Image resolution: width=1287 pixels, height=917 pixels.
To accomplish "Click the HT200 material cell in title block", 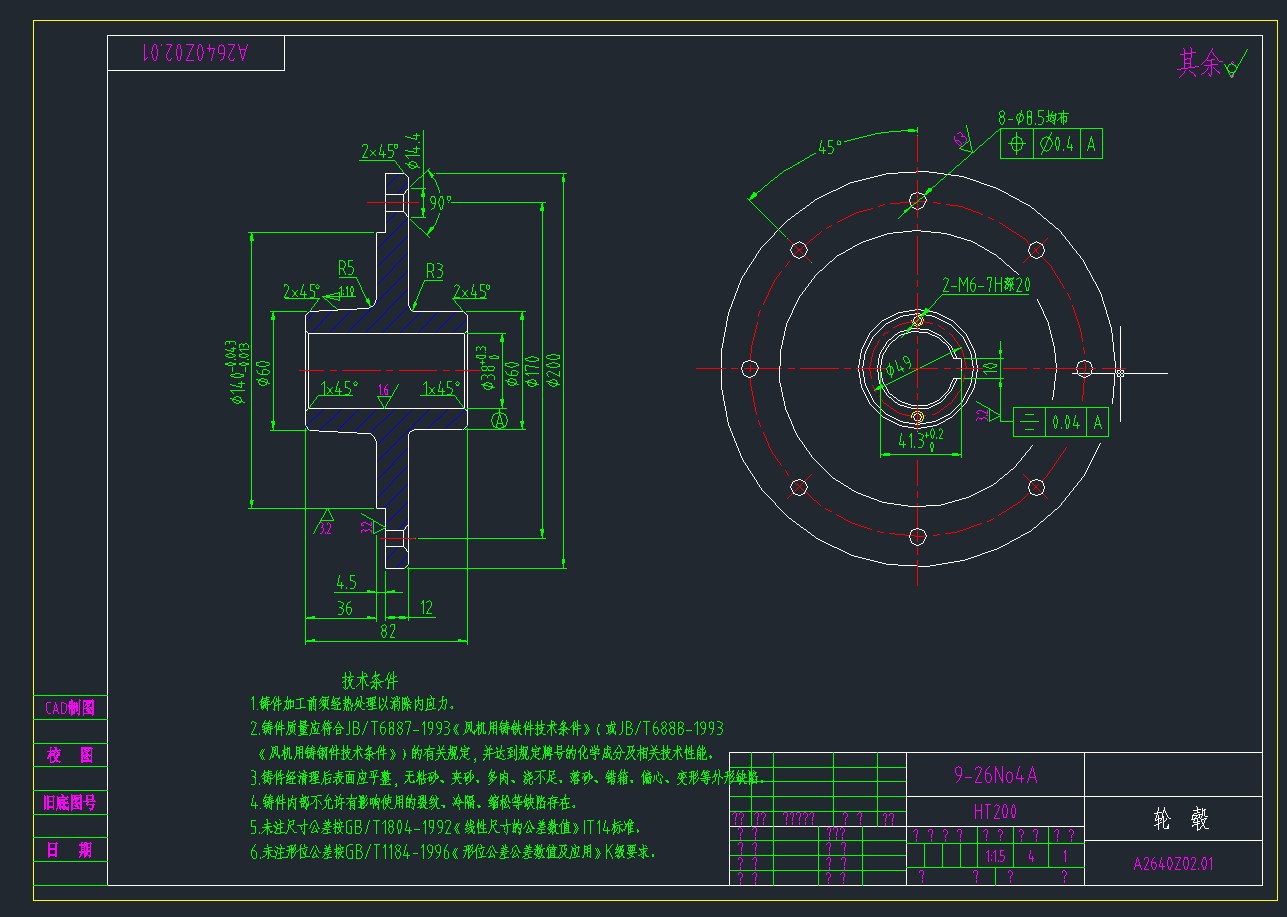I will tap(994, 811).
